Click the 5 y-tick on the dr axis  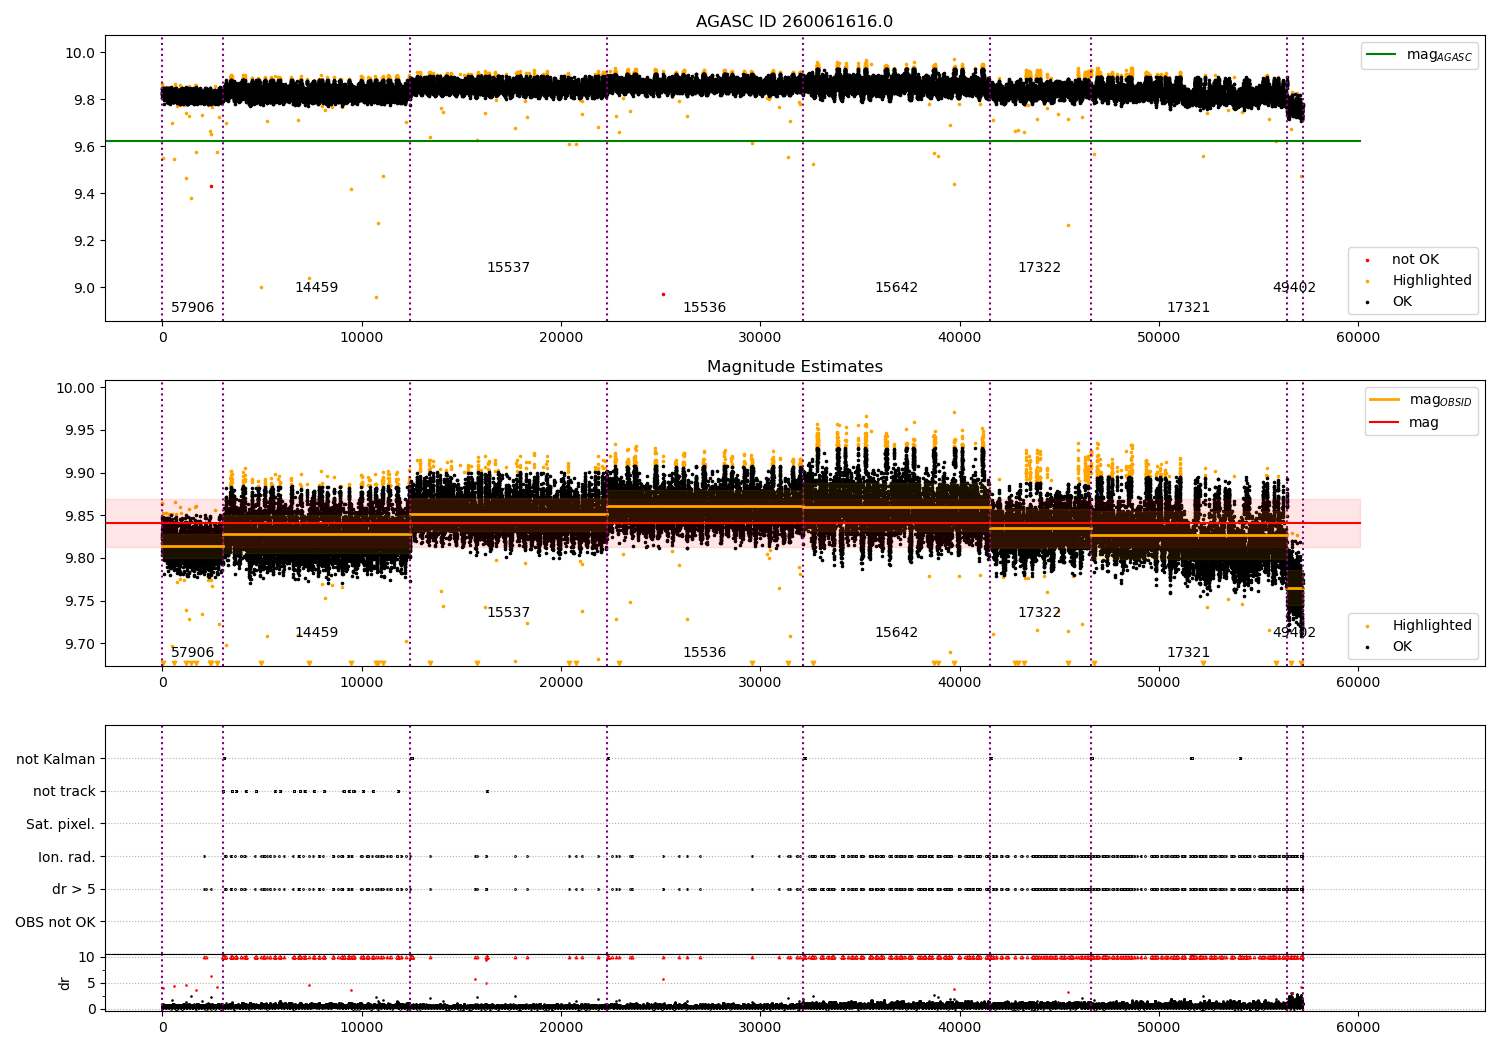(92, 983)
